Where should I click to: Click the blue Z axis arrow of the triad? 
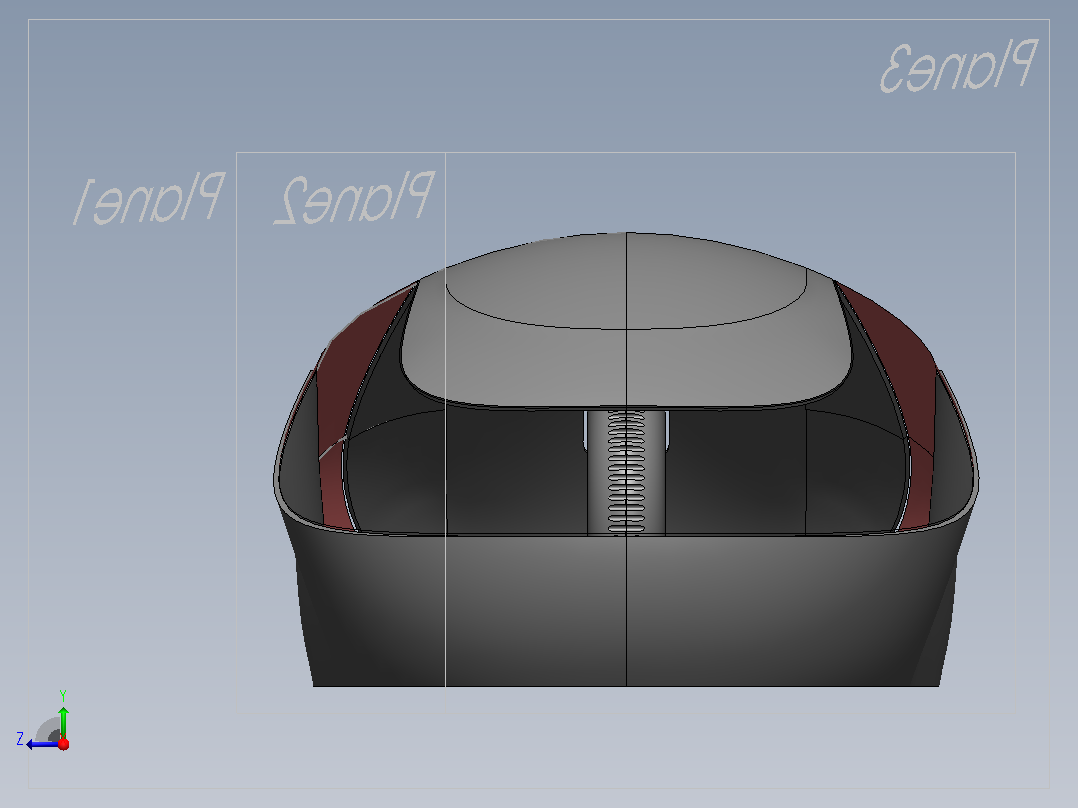point(41,745)
